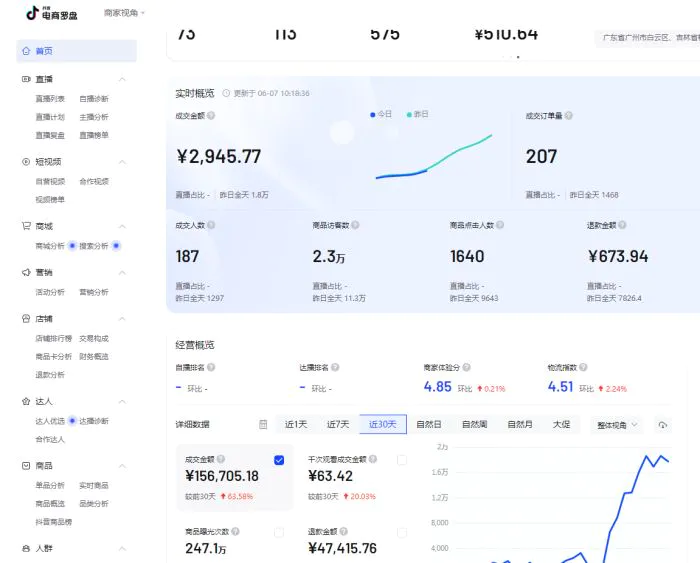
Task: Open help tooltip next to realtime 退款金额
Action: [622, 225]
